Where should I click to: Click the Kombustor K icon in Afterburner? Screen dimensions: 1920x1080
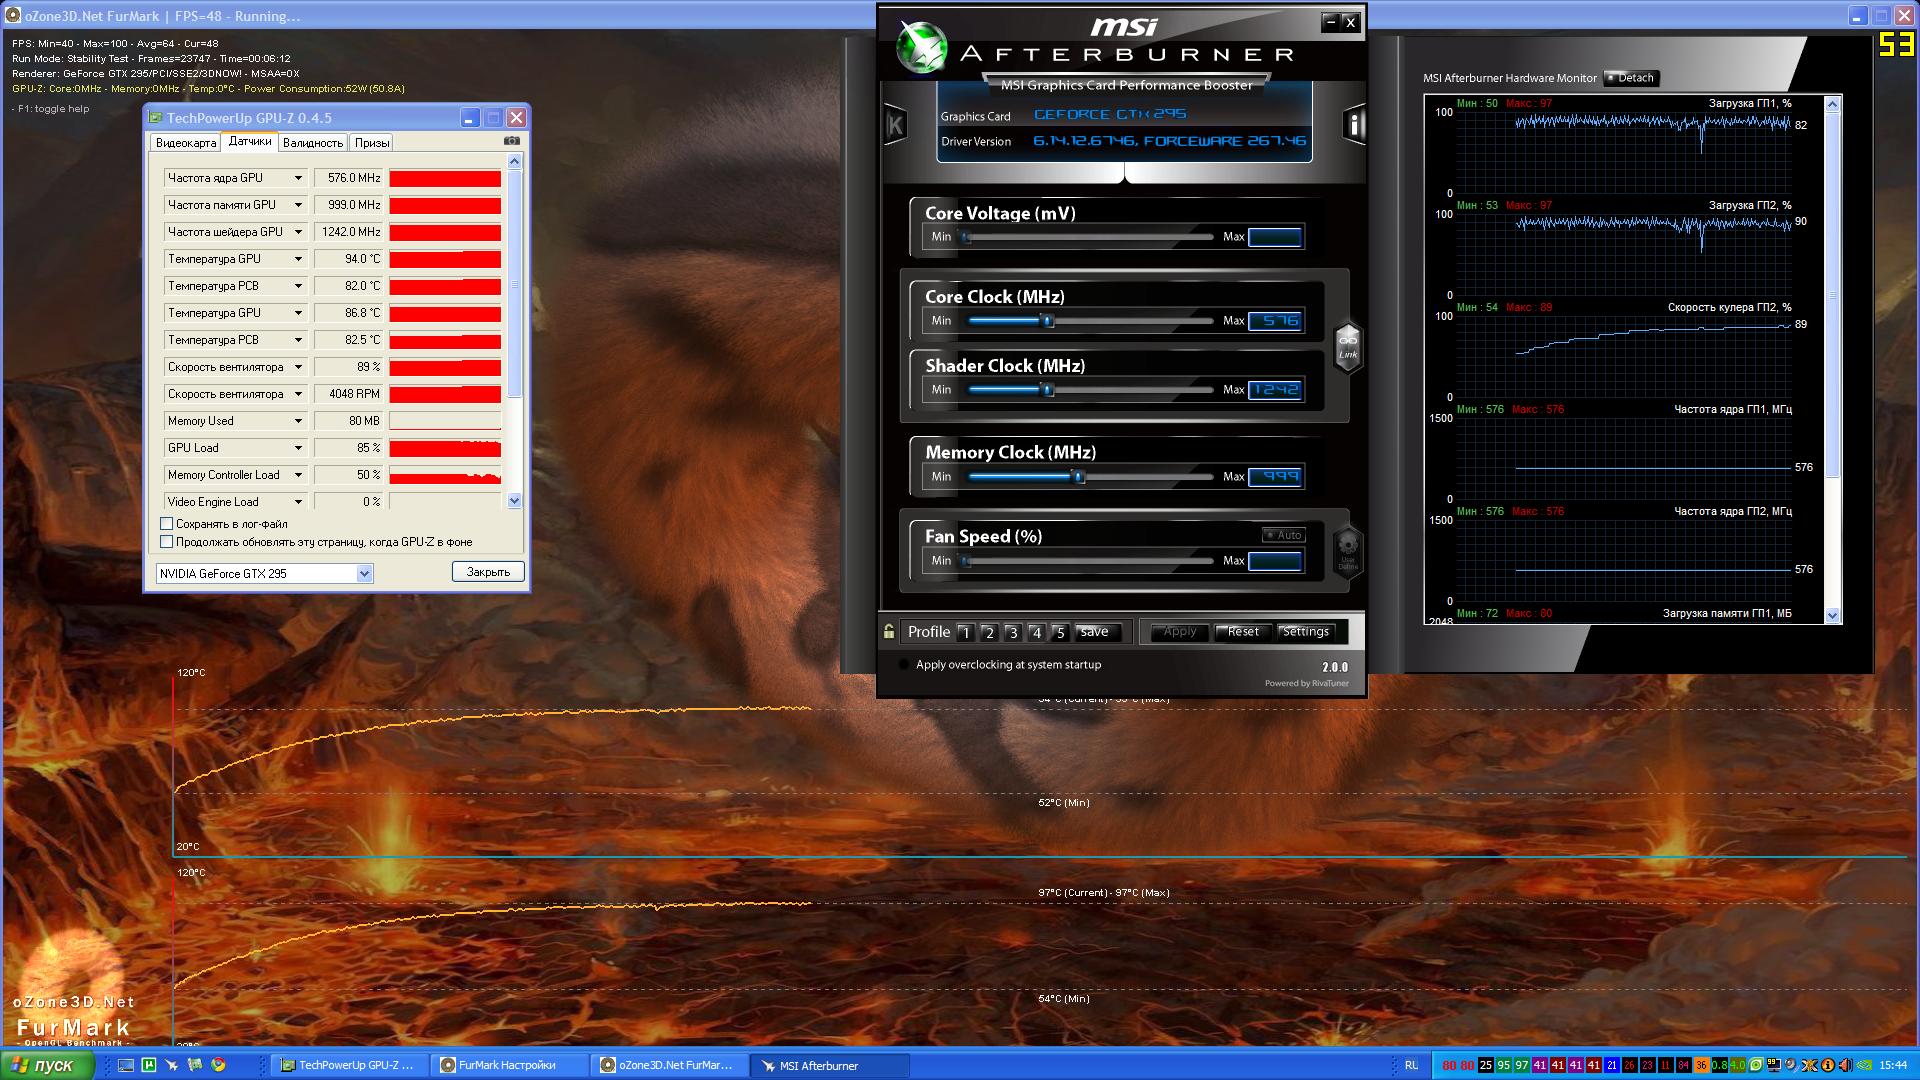[x=895, y=125]
